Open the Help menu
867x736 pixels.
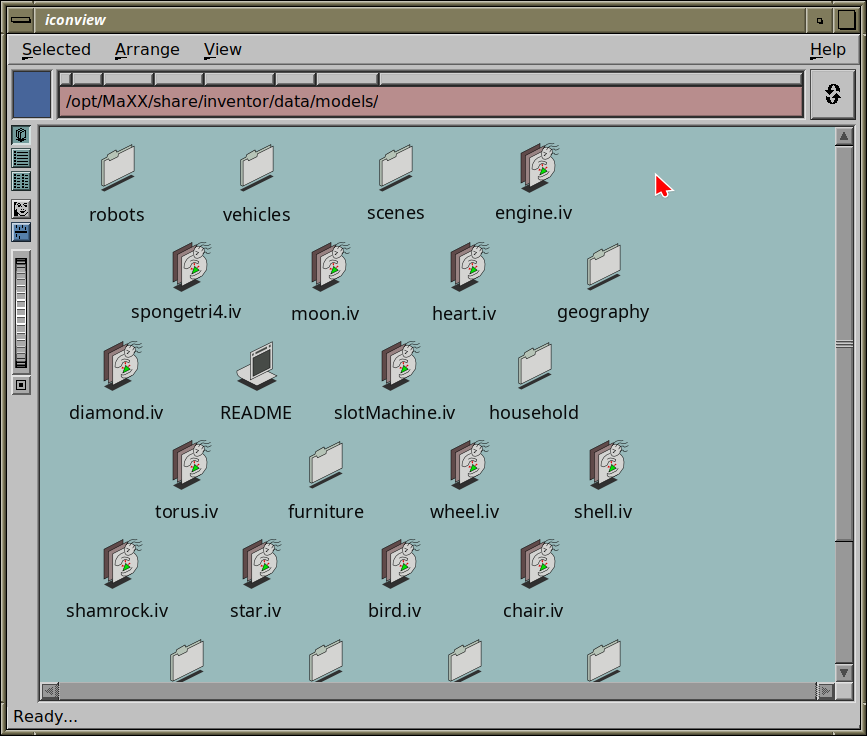[828, 49]
